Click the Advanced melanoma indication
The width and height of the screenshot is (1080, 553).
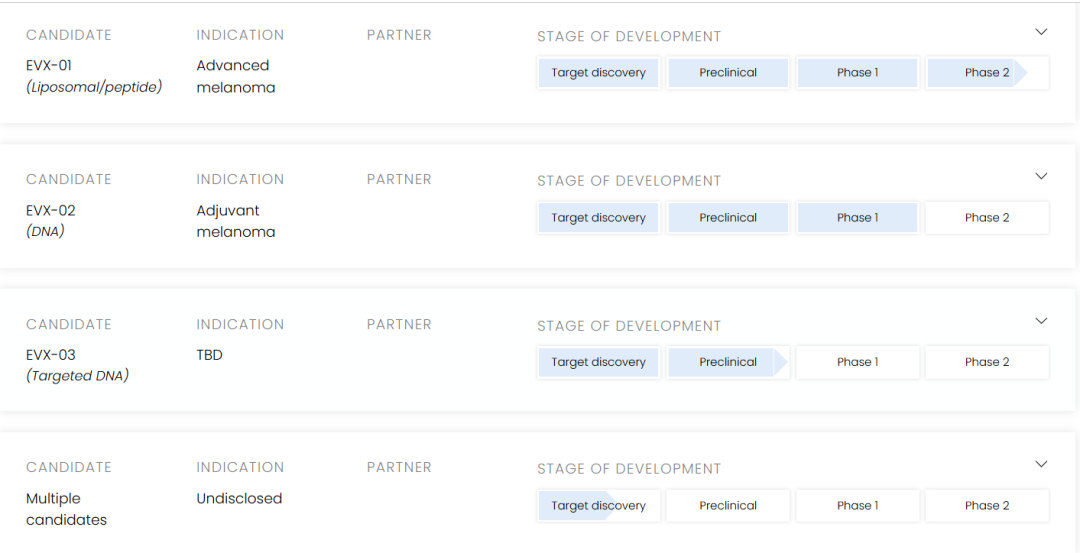click(236, 76)
